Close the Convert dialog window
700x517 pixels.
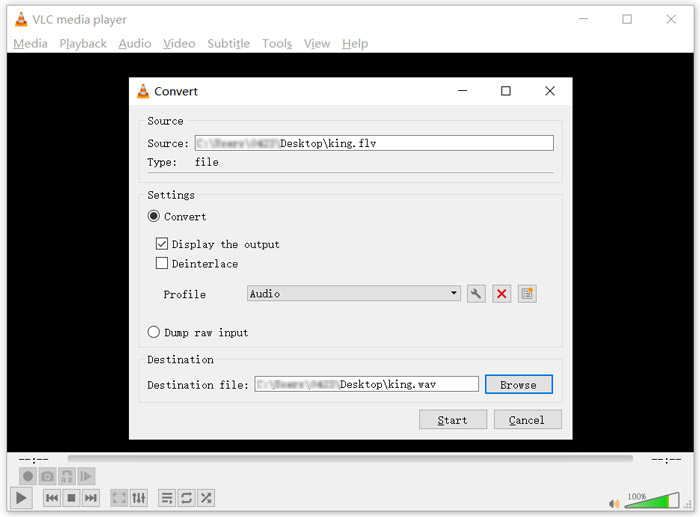(x=550, y=91)
